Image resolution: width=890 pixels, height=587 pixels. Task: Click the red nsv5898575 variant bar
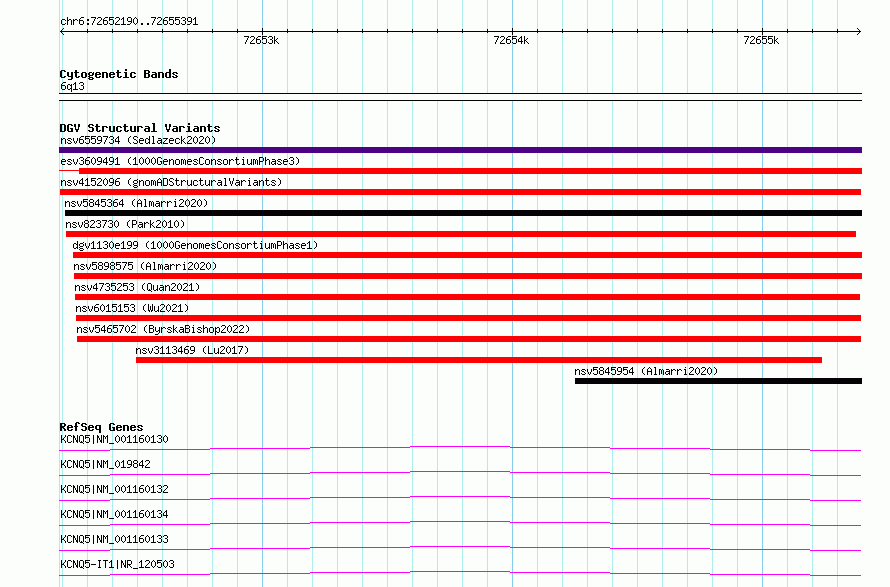pyautogui.click(x=468, y=276)
